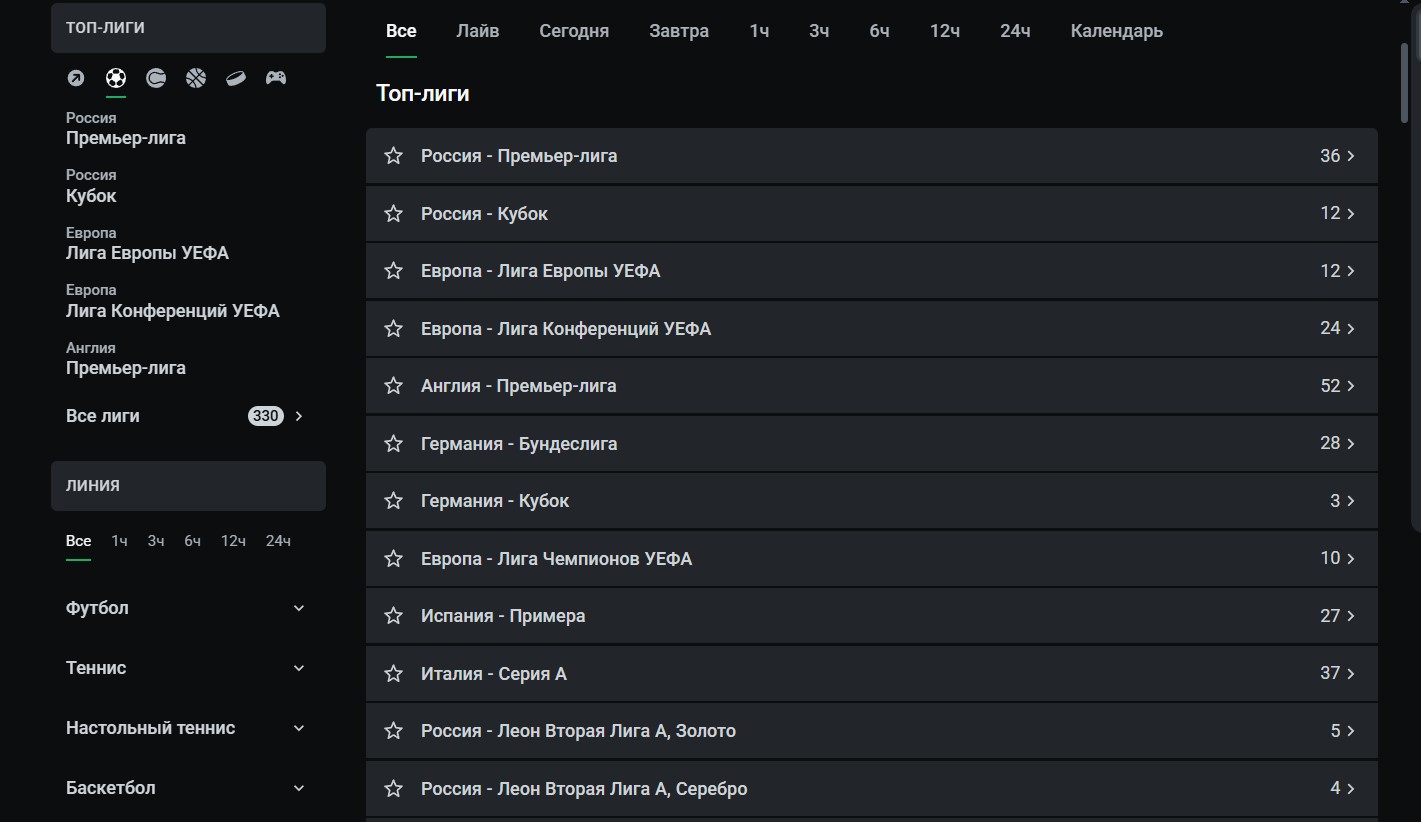Screen dimensions: 1421x822
Task: Click the ТОП-ЛИГИ panel header
Action: (x=188, y=27)
